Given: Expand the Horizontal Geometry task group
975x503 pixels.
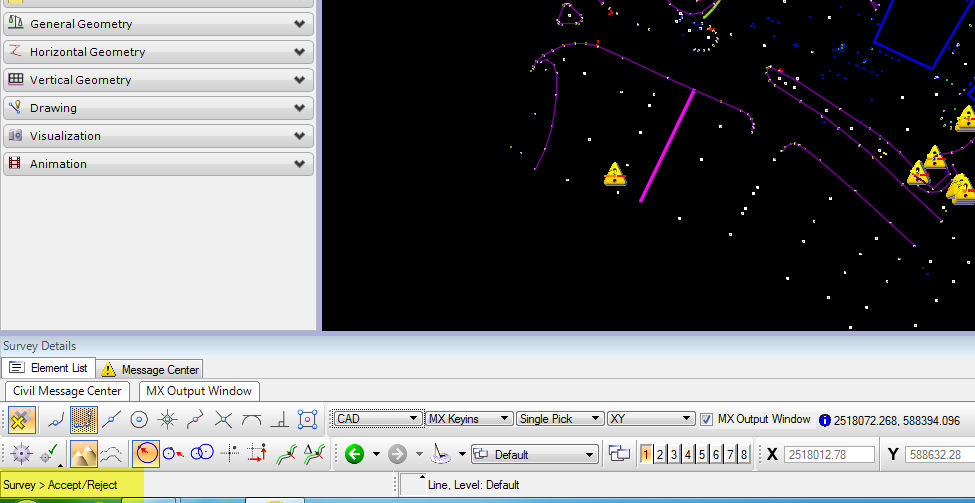Looking at the screenshot, I should tap(159, 52).
